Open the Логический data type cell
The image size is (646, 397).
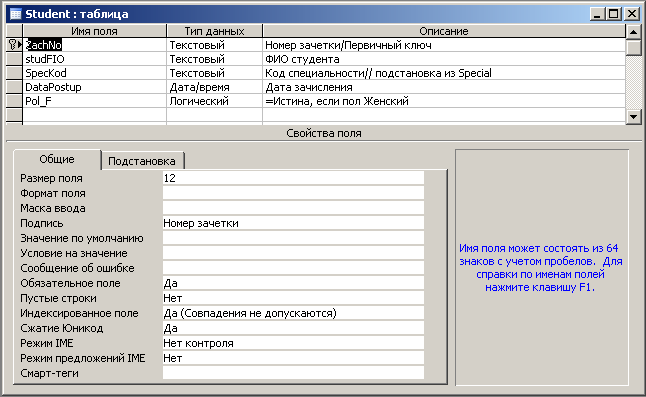(x=215, y=101)
